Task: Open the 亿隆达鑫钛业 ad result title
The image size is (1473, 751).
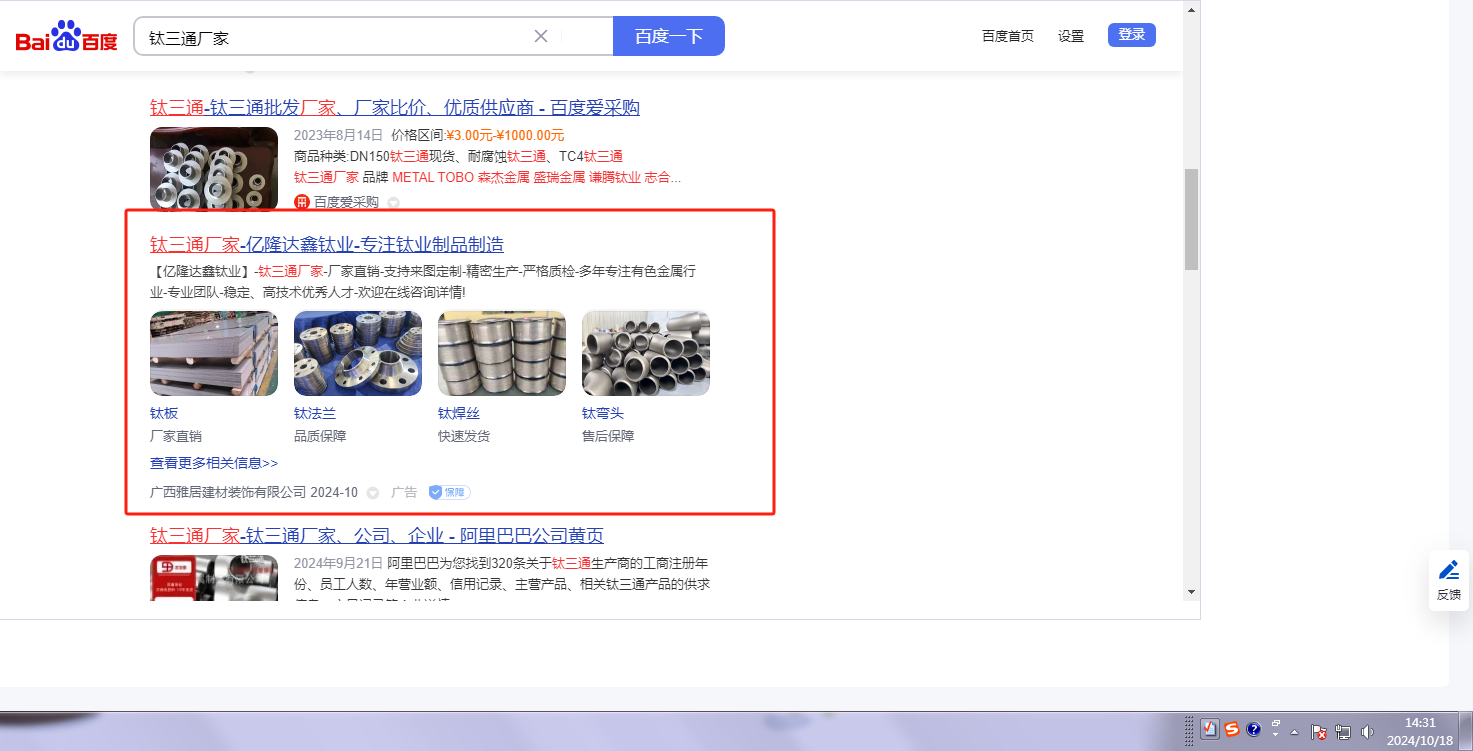Action: [x=327, y=245]
